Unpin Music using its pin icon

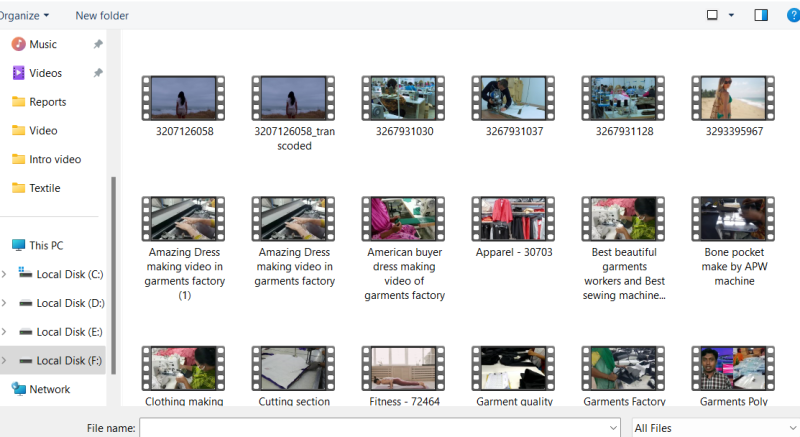(x=97, y=44)
